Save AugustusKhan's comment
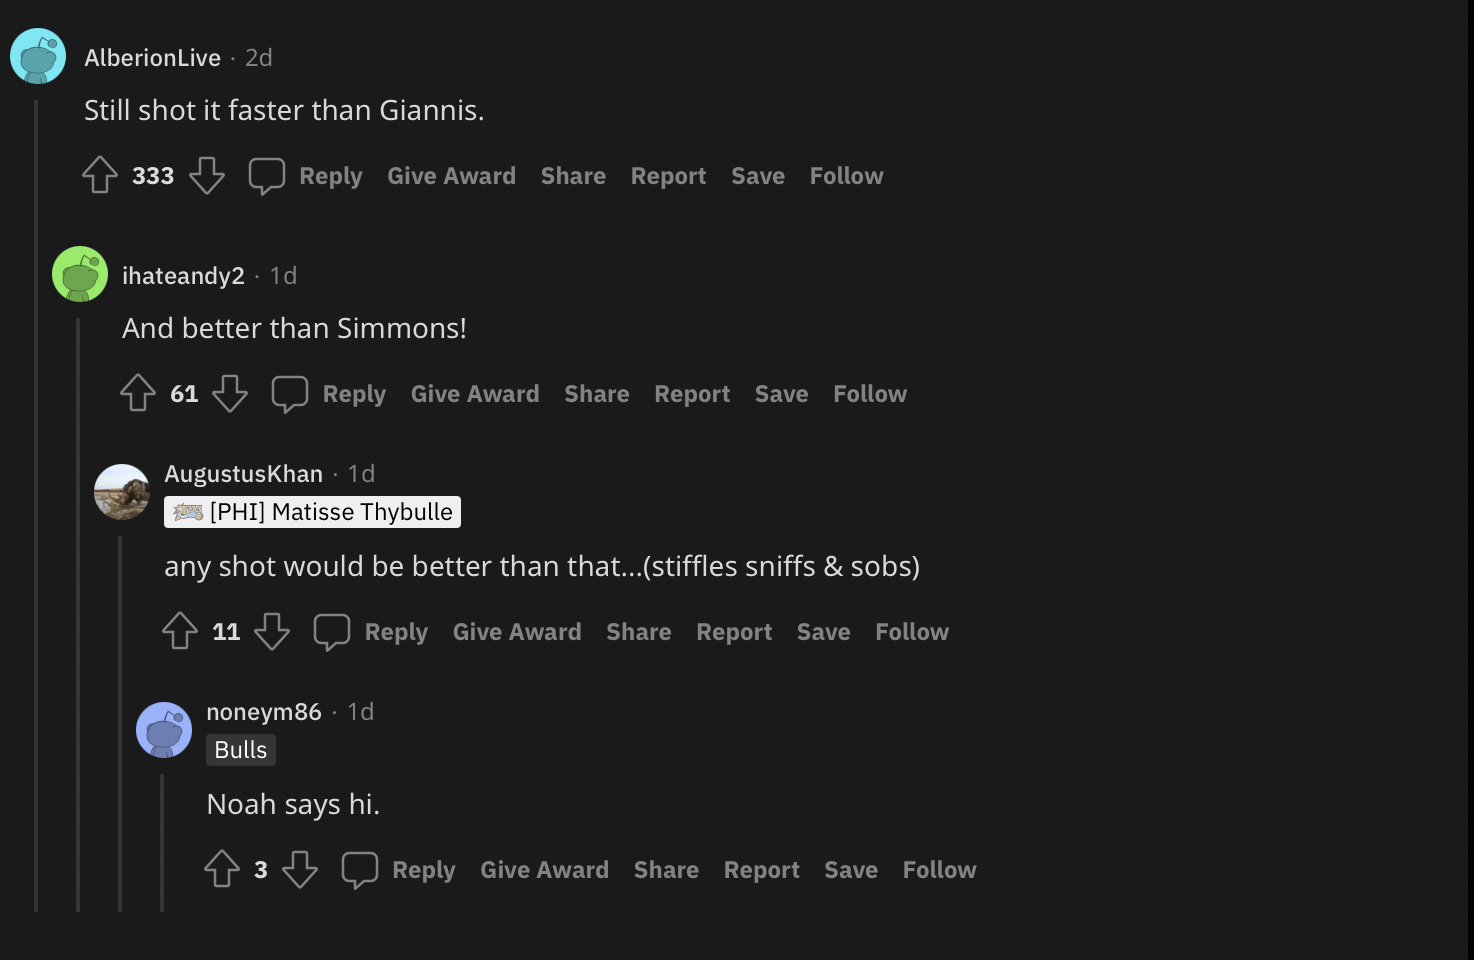This screenshot has height=960, width=1474. pos(823,632)
